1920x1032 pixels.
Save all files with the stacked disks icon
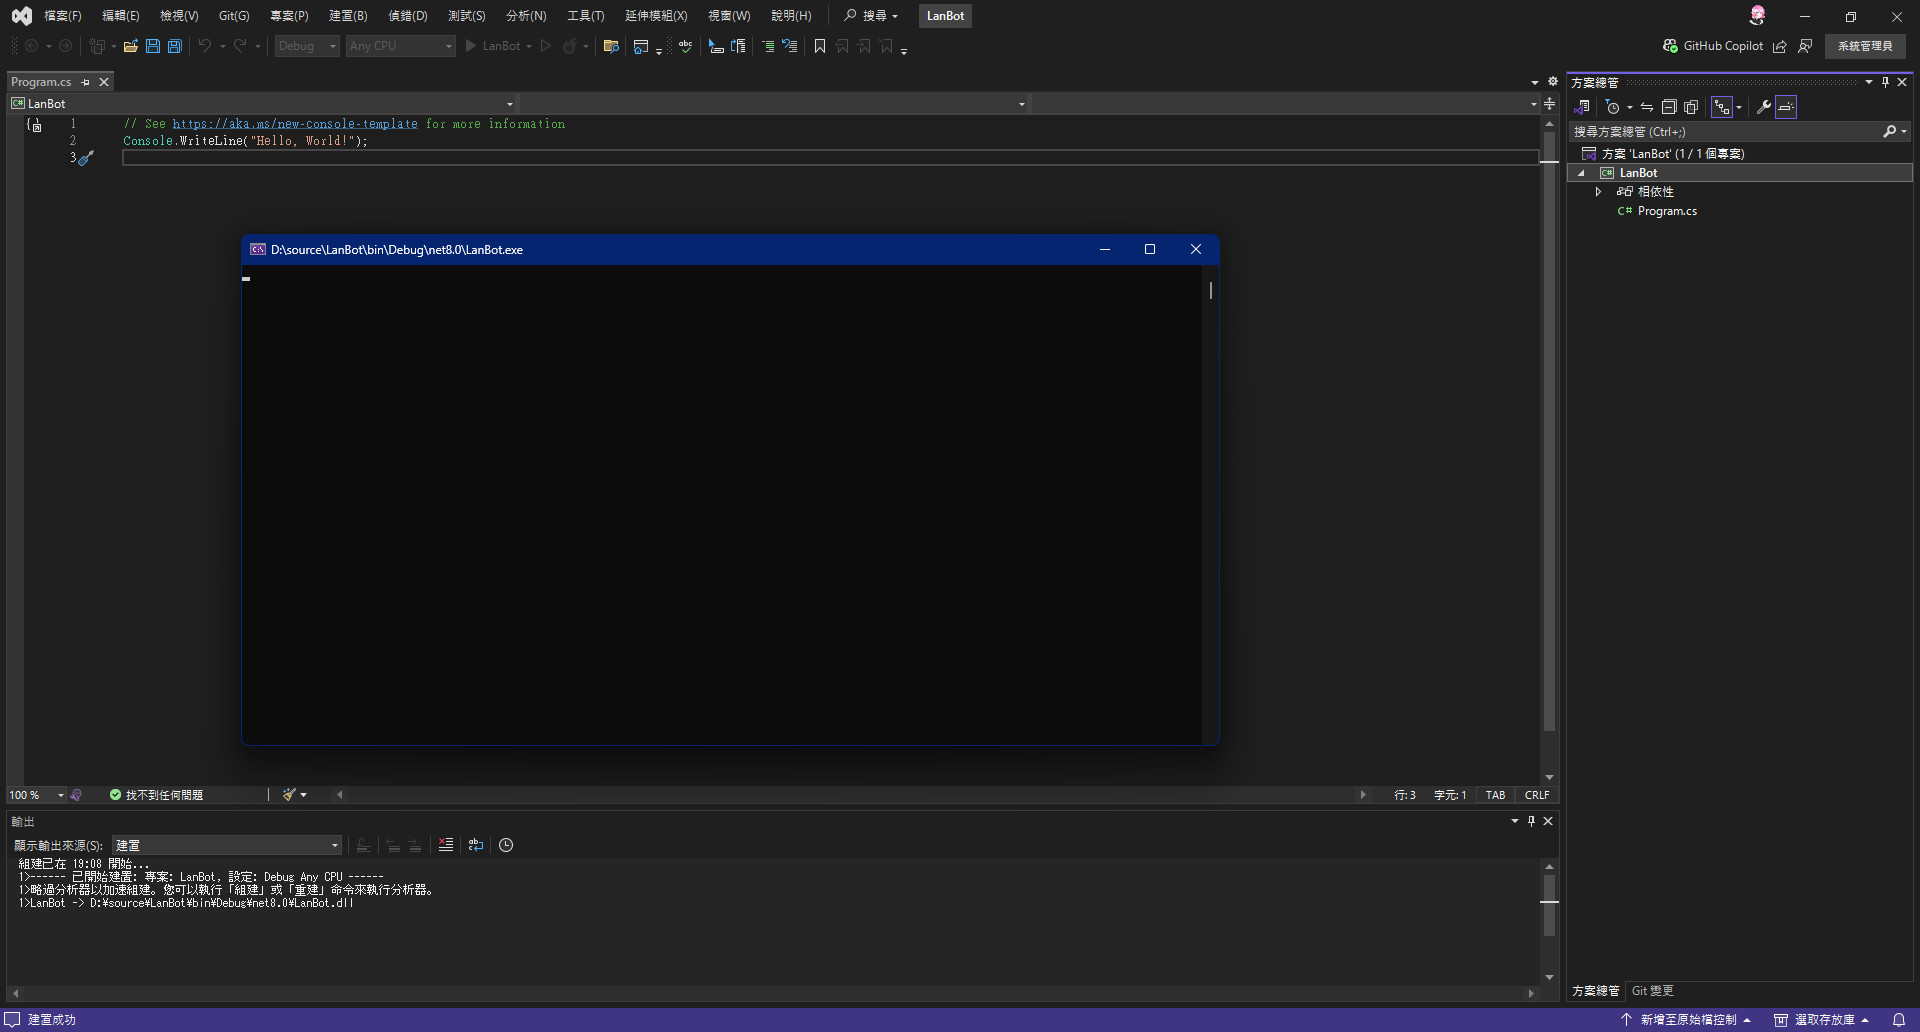pyautogui.click(x=175, y=46)
